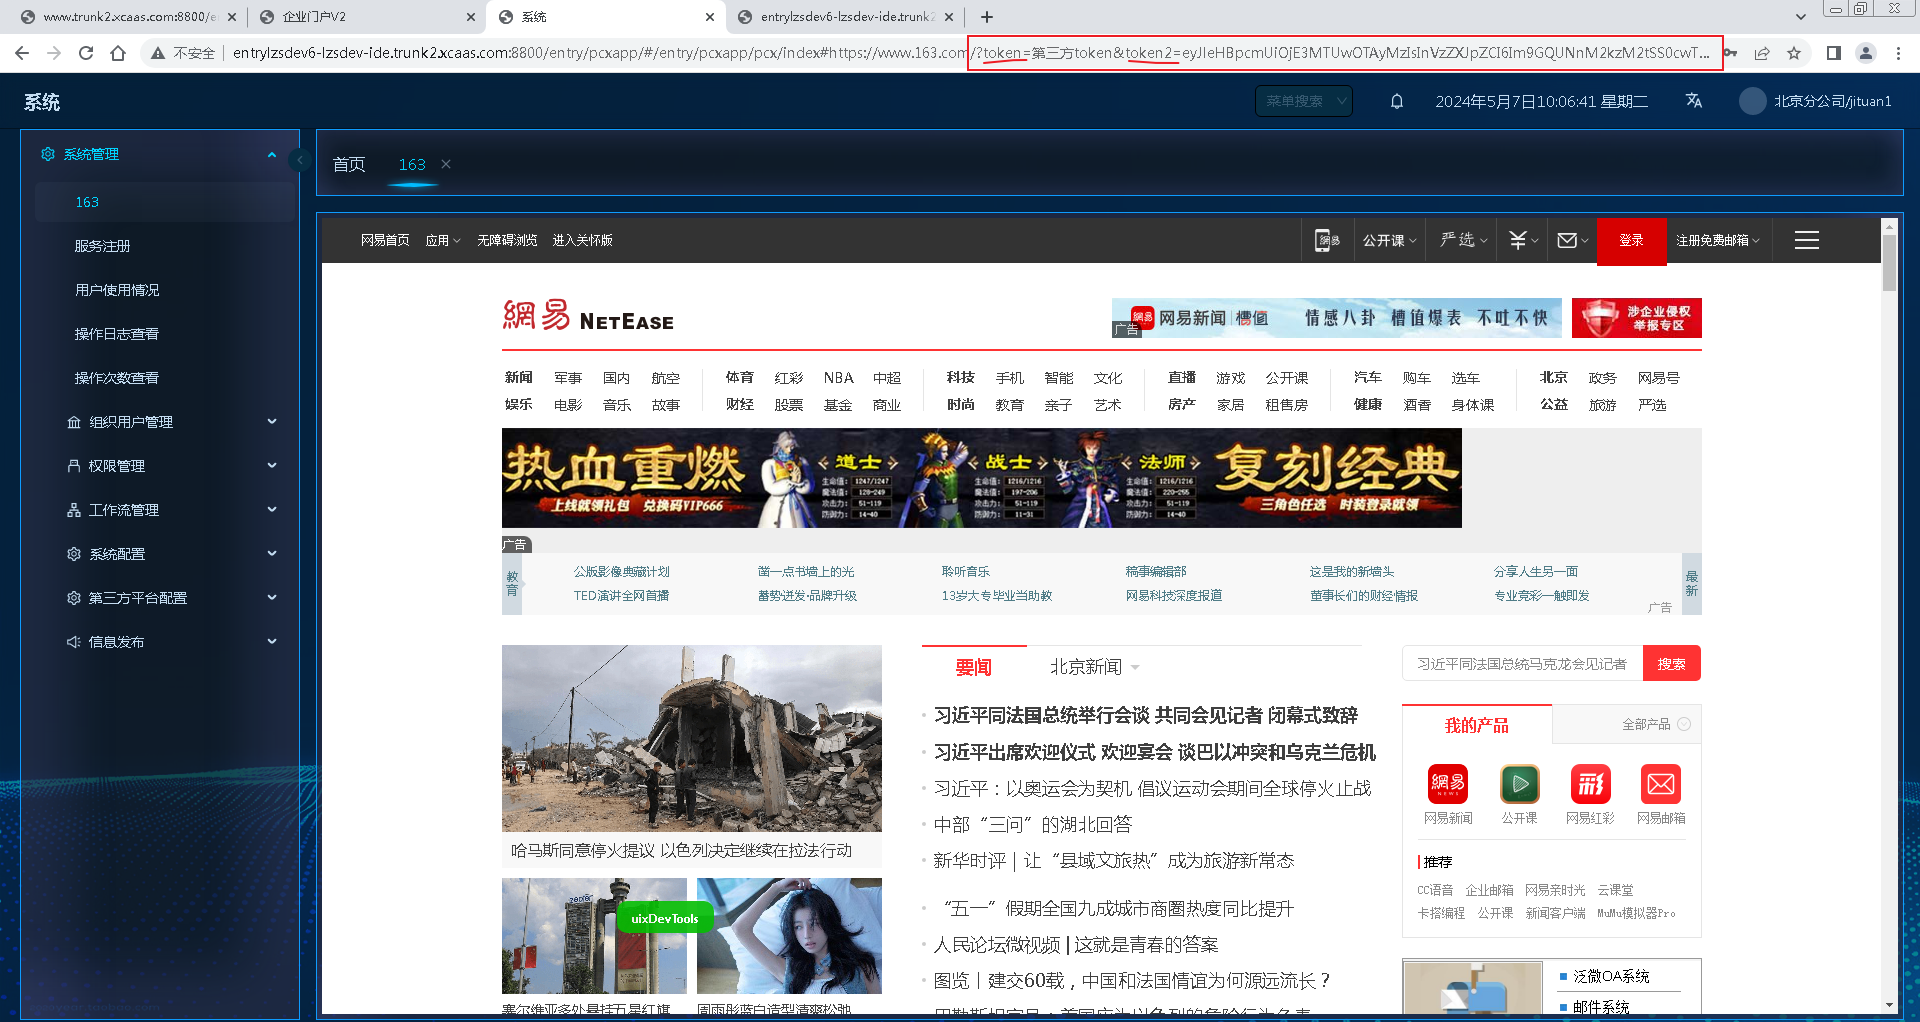This screenshot has height=1022, width=1920.
Task: Collapse the sidebar with the arrow handle
Action: 299,159
